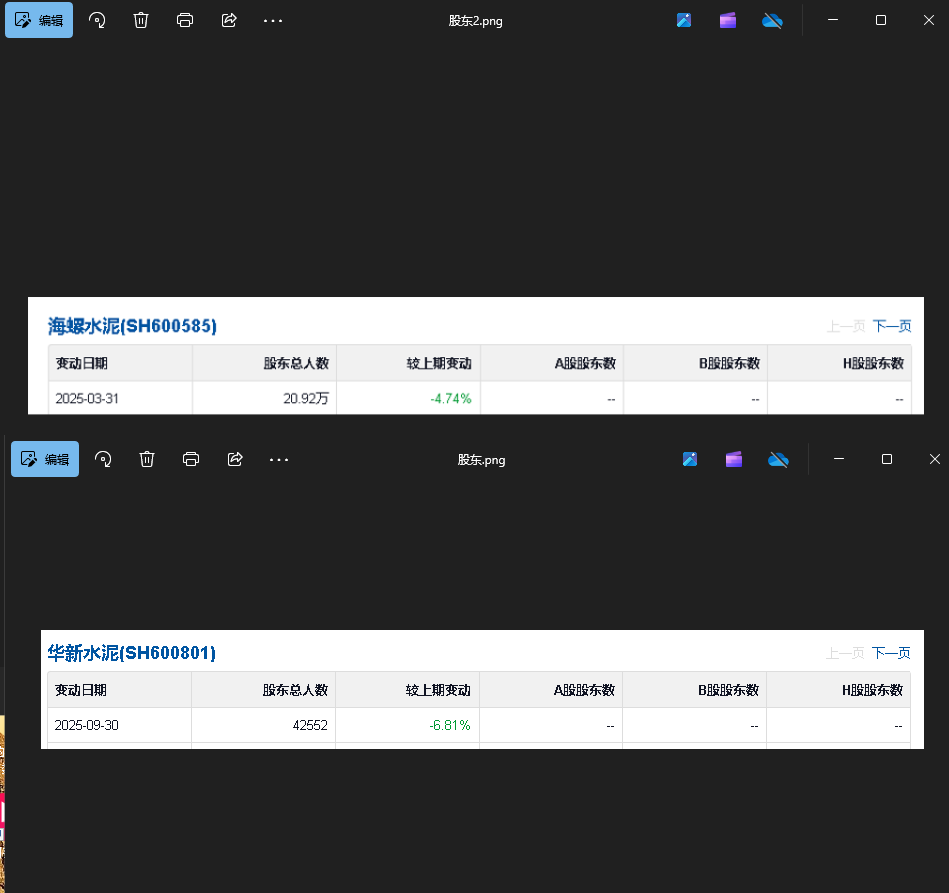This screenshot has width=949, height=893.
Task: Open more options in 股东.png window
Action: [279, 460]
